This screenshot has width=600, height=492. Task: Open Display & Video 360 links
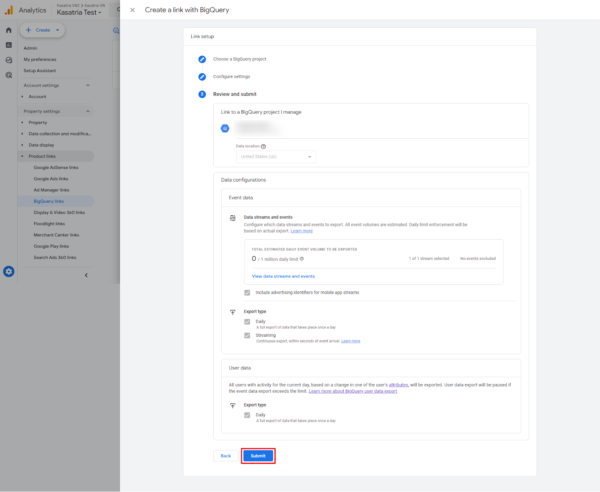point(59,213)
